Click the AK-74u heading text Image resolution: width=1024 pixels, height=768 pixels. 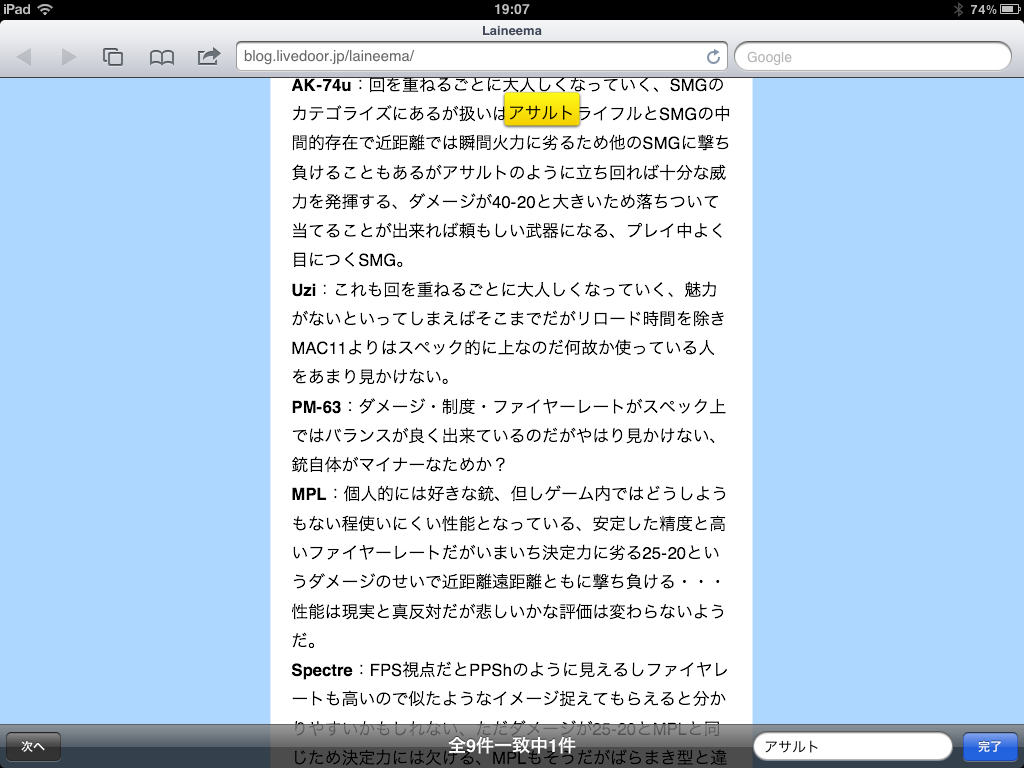[x=321, y=85]
